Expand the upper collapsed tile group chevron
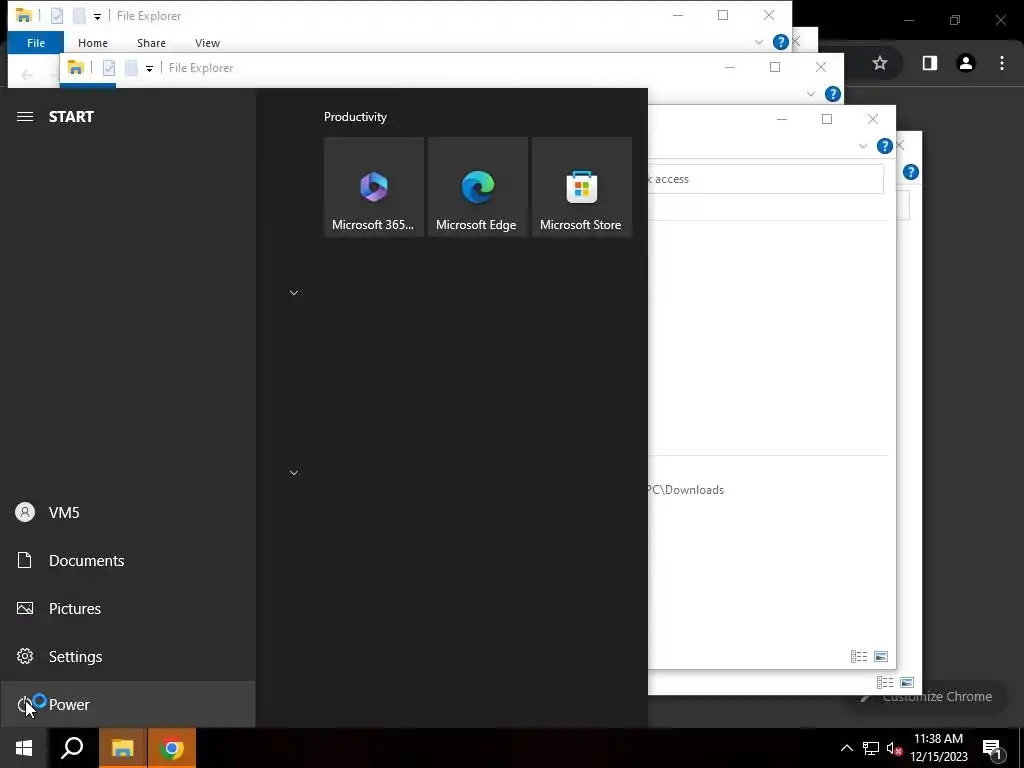This screenshot has height=768, width=1024. click(x=294, y=293)
